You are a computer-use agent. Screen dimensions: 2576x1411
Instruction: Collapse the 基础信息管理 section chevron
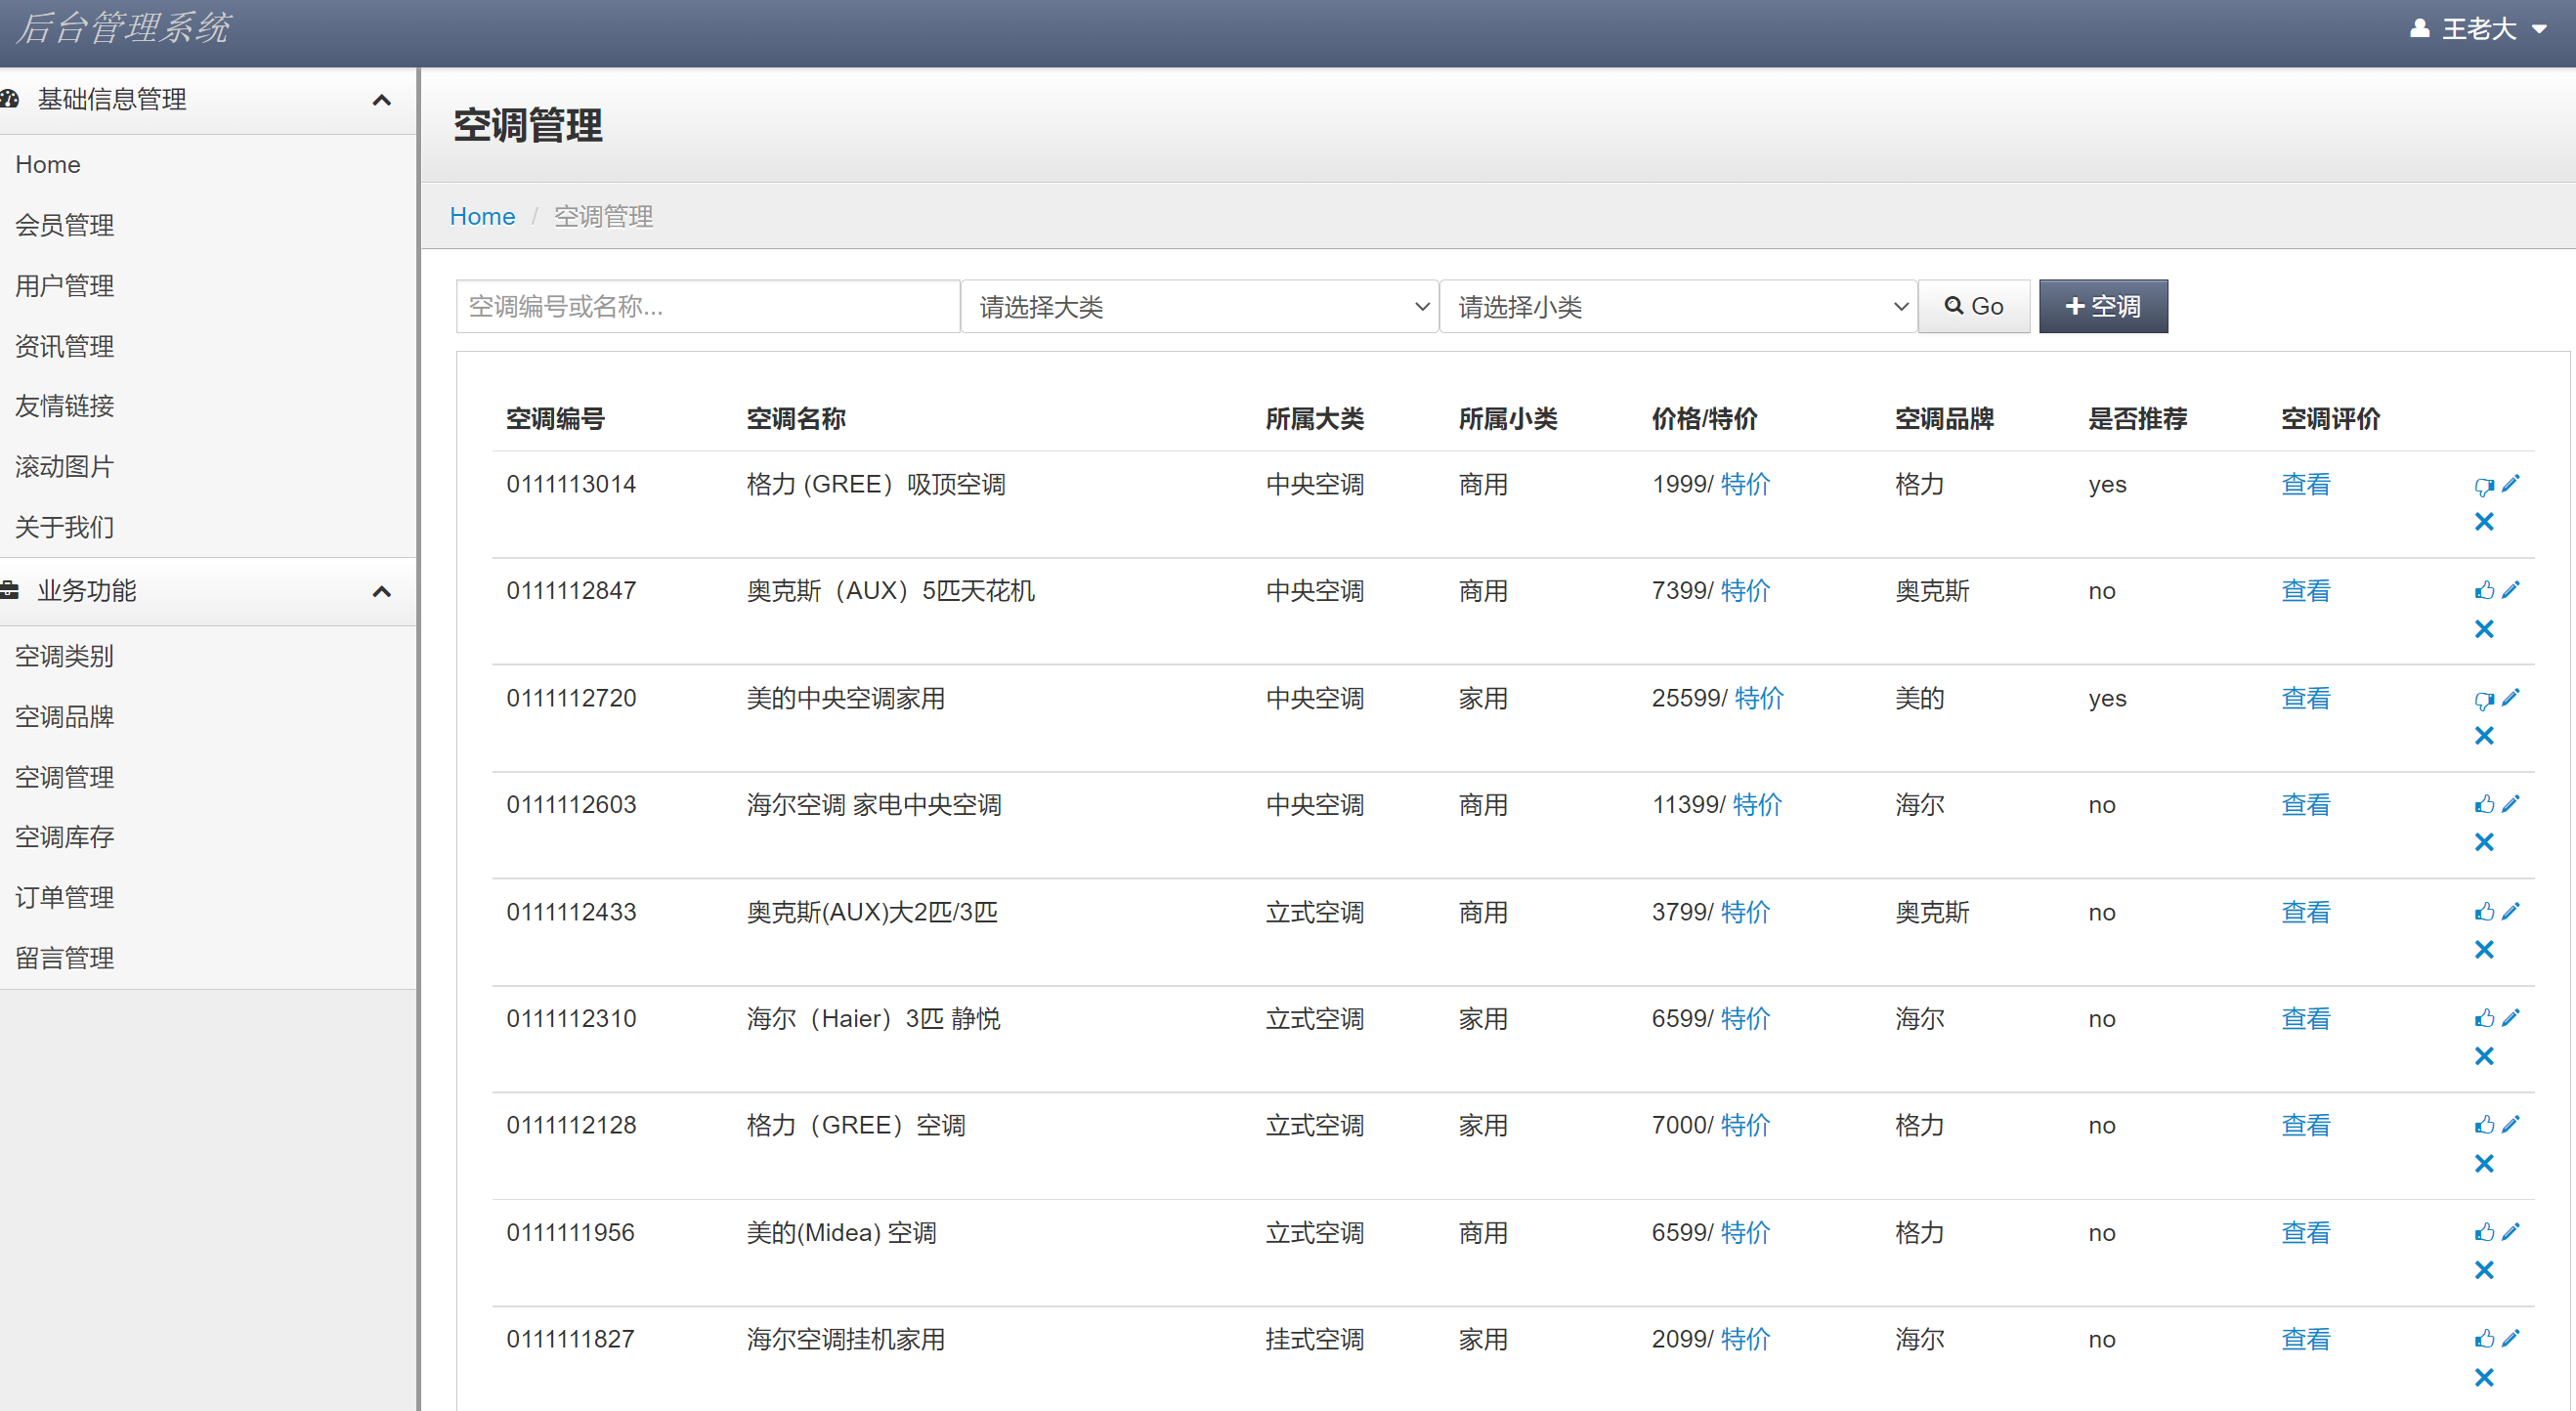(381, 100)
